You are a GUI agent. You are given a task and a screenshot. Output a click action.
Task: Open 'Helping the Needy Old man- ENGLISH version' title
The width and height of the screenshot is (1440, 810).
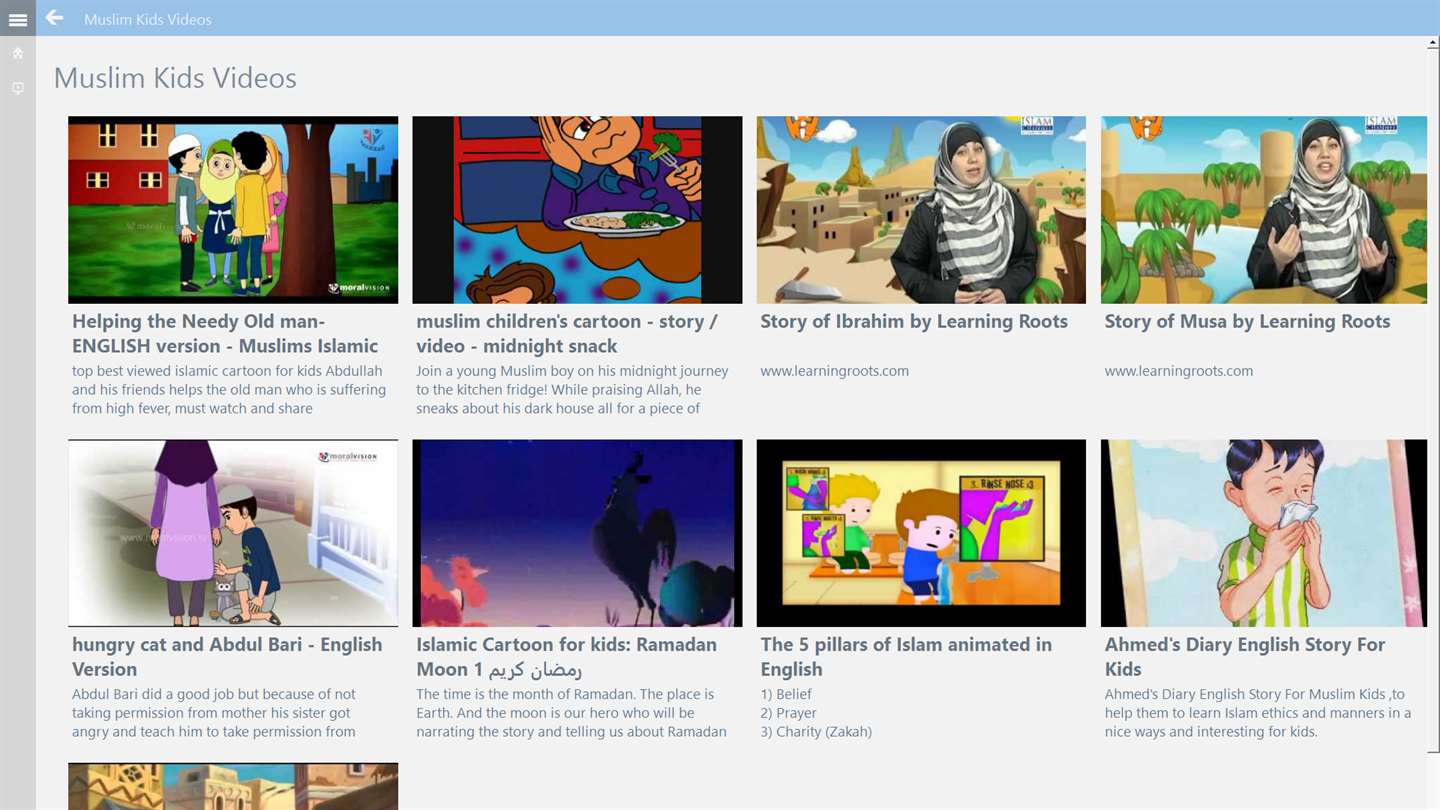tap(225, 334)
